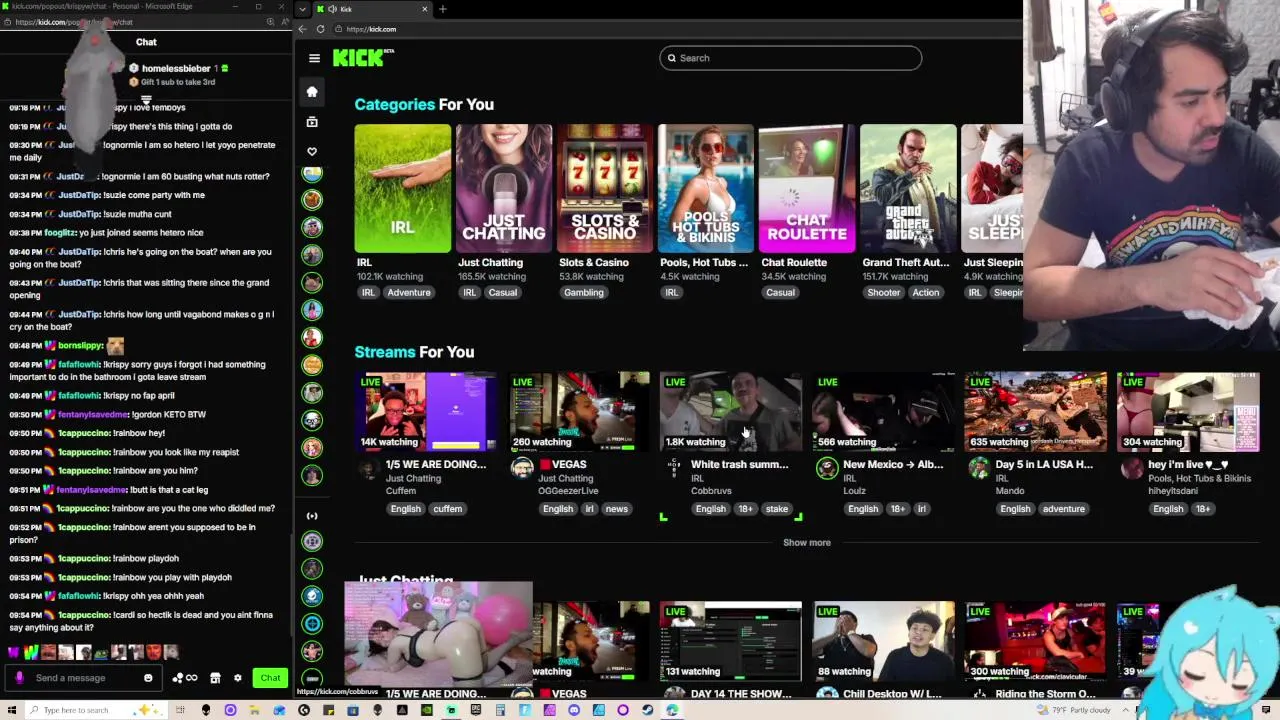This screenshot has height=720, width=1280.
Task: Click the Kick logo
Action: point(363,58)
